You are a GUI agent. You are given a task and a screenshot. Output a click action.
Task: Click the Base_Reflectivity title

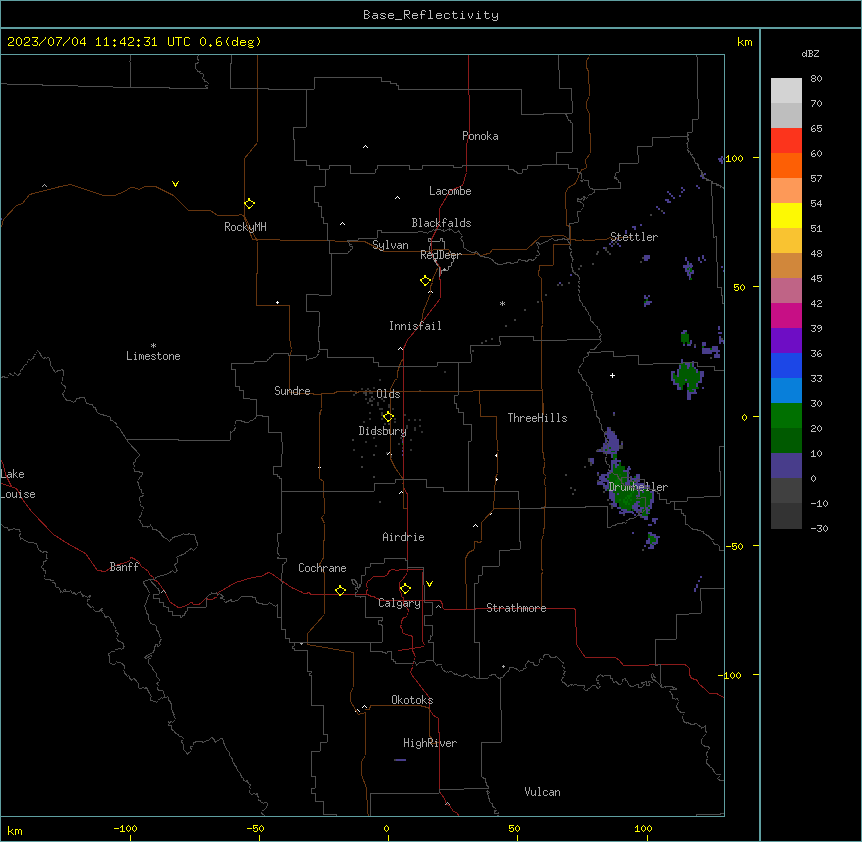(x=431, y=15)
